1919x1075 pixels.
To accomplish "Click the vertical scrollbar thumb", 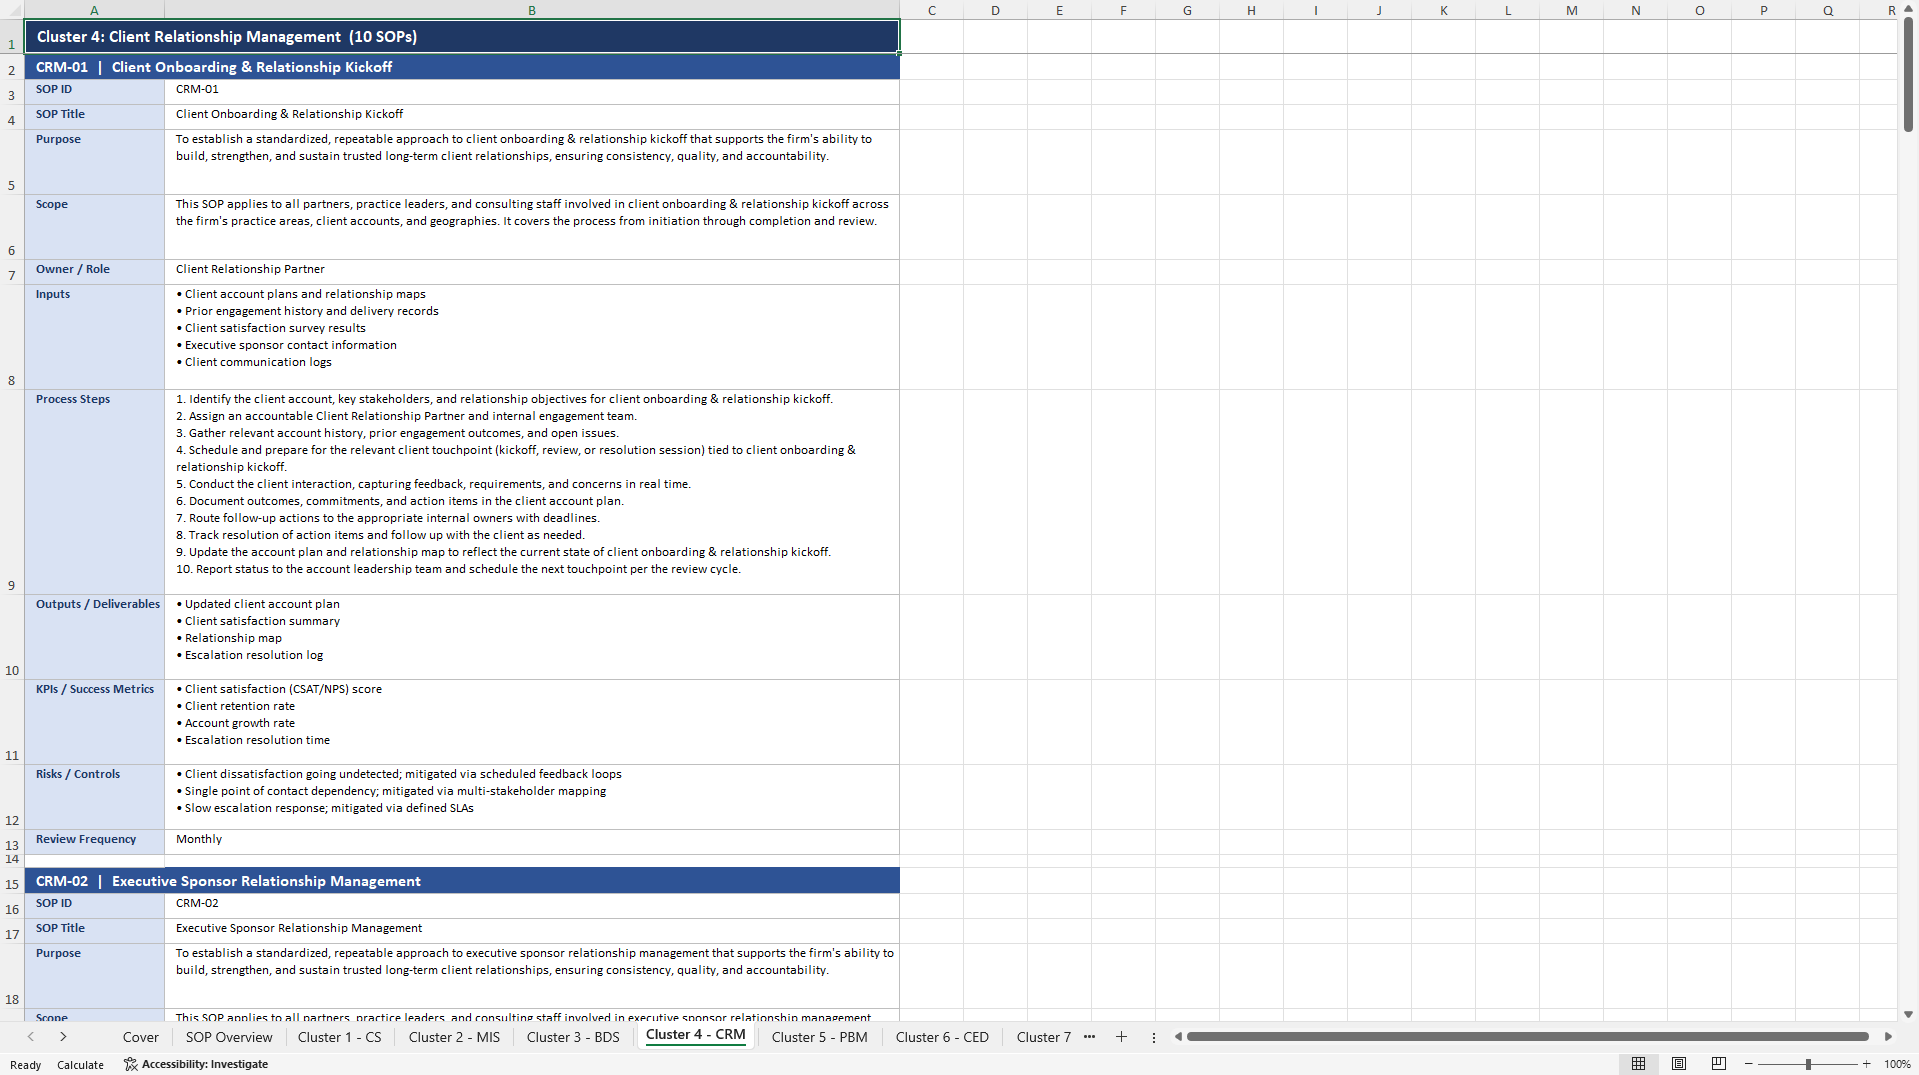I will point(1908,74).
